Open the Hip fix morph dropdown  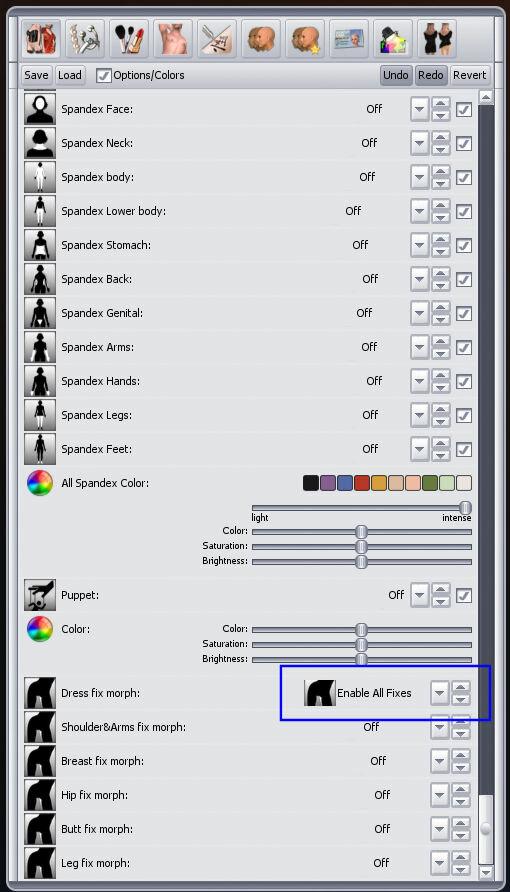tap(439, 795)
